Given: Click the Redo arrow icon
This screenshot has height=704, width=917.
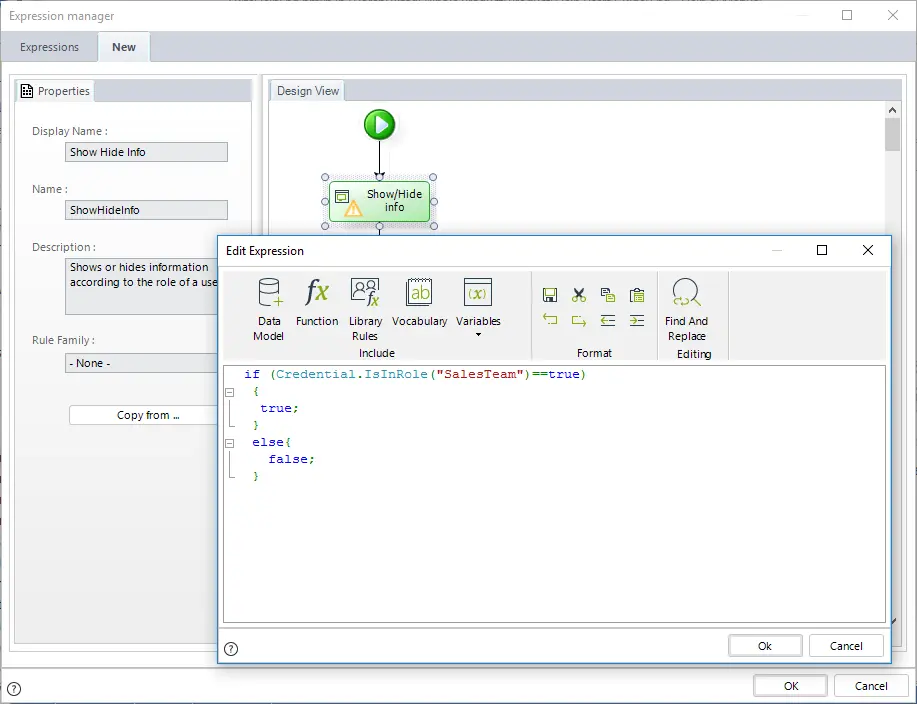Looking at the screenshot, I should 579,320.
